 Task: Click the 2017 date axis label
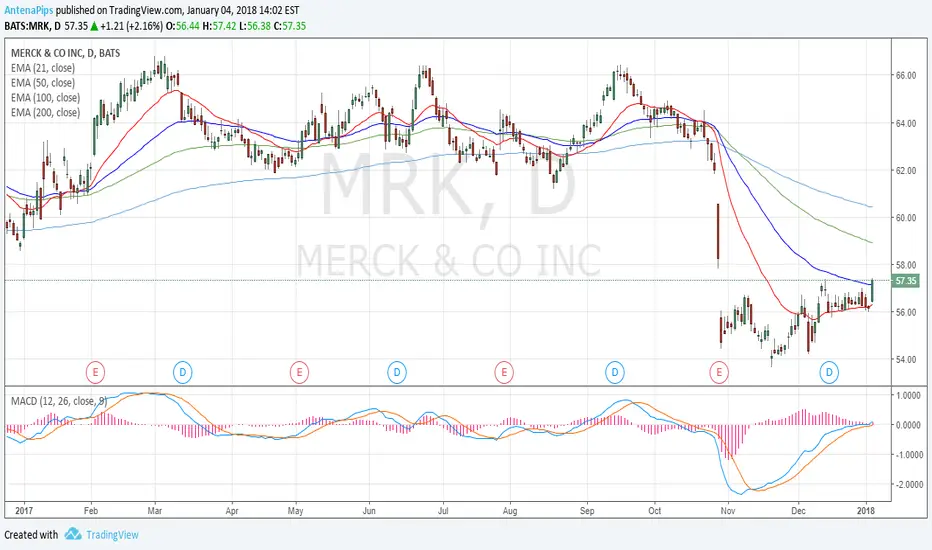click(x=24, y=511)
